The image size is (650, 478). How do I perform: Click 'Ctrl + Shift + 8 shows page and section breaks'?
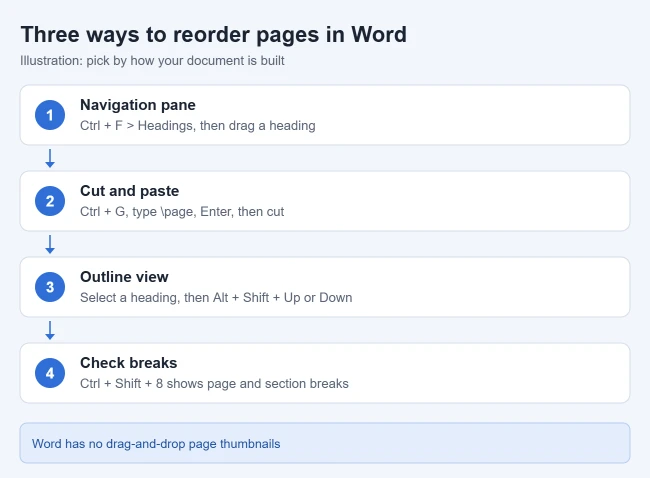214,383
